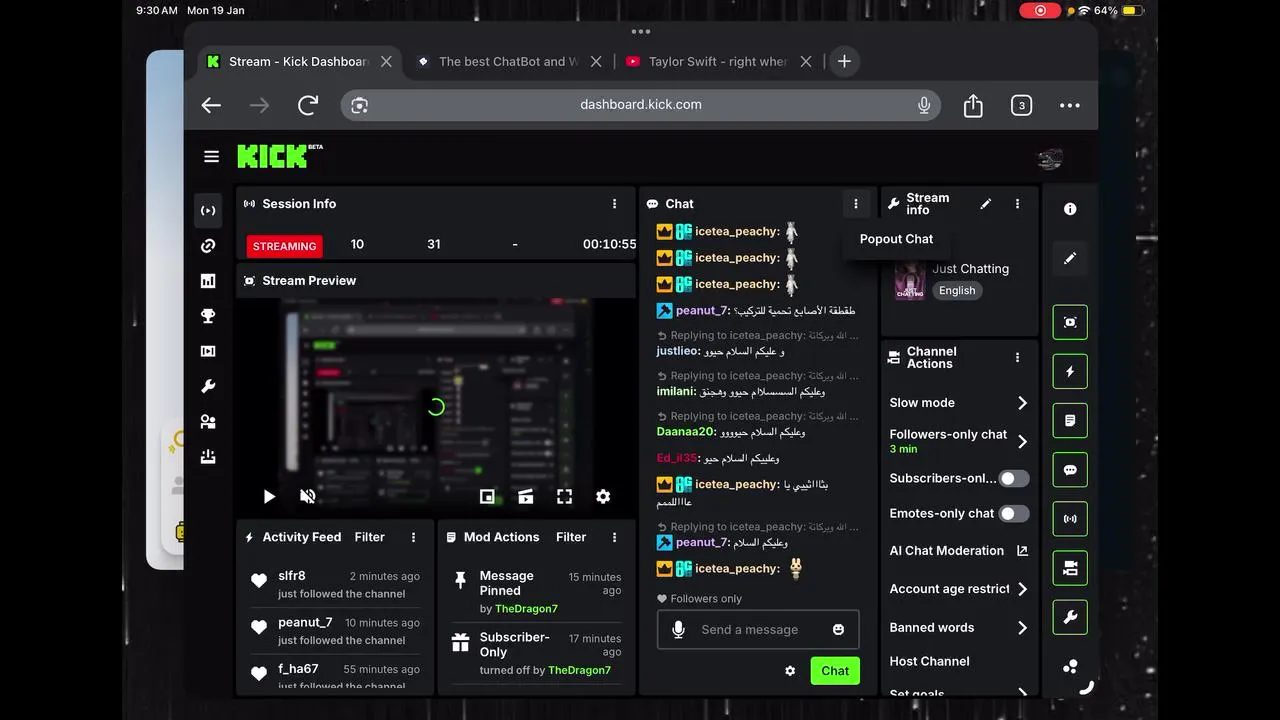Open Mod Actions Filter
The image size is (1280, 720).
571,537
